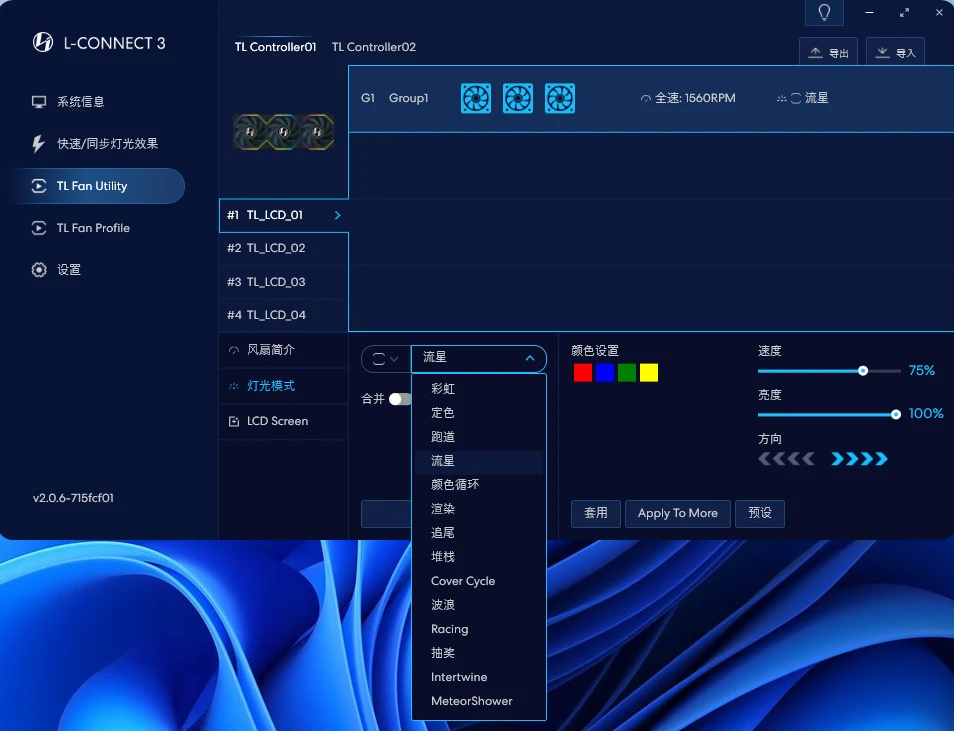The width and height of the screenshot is (954, 731).
Task: Select #4 TL_LCD_04 device
Action: (284, 315)
